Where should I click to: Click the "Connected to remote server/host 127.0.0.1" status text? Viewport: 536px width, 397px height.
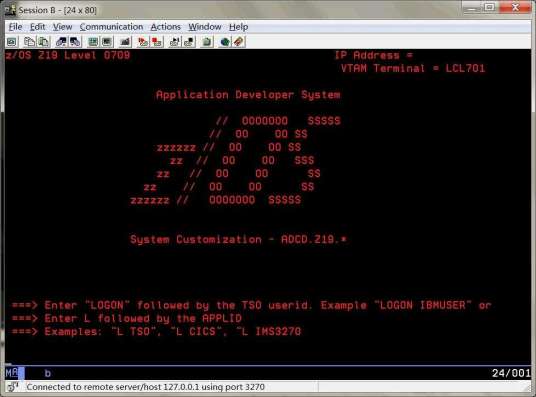pyautogui.click(x=146, y=387)
